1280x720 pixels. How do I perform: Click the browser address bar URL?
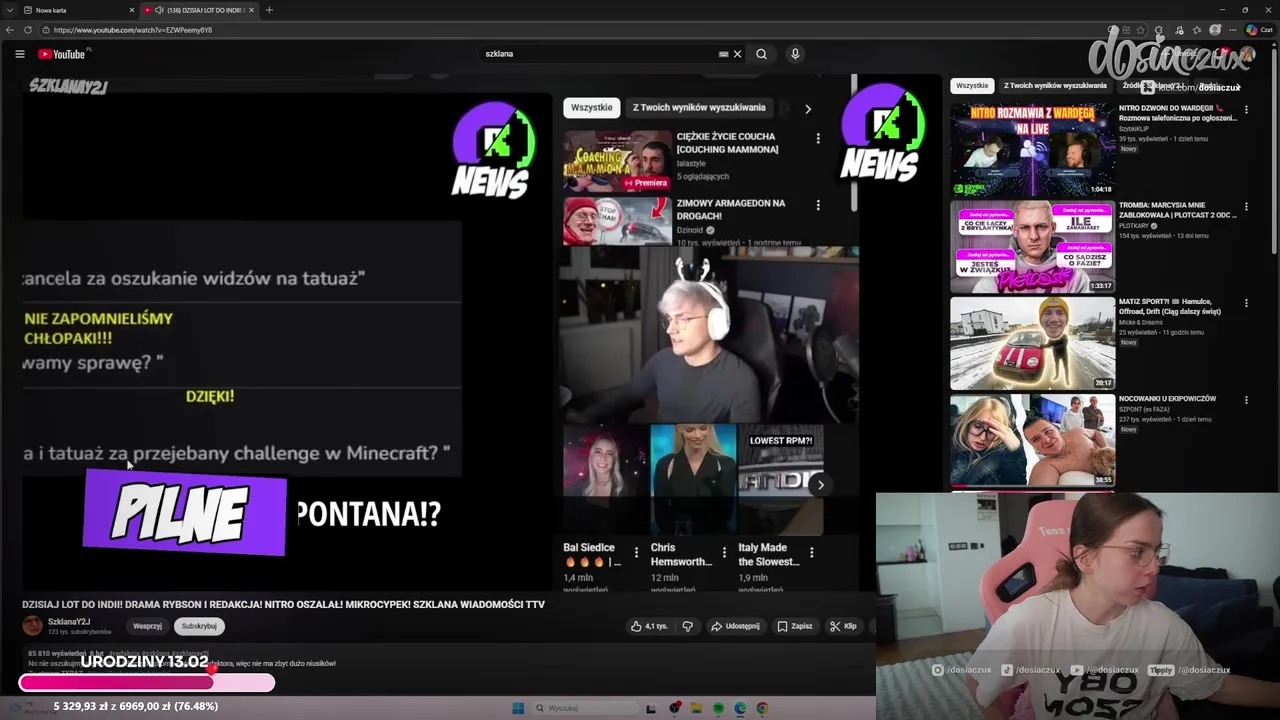[x=132, y=30]
